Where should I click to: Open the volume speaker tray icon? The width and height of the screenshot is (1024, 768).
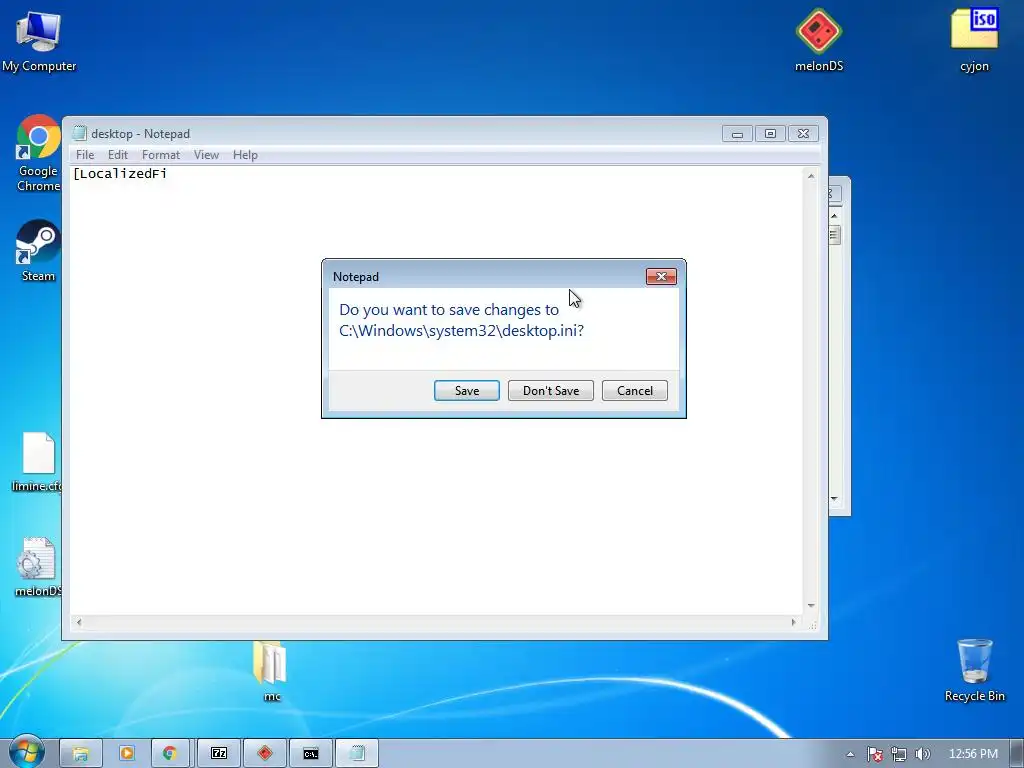tap(922, 754)
